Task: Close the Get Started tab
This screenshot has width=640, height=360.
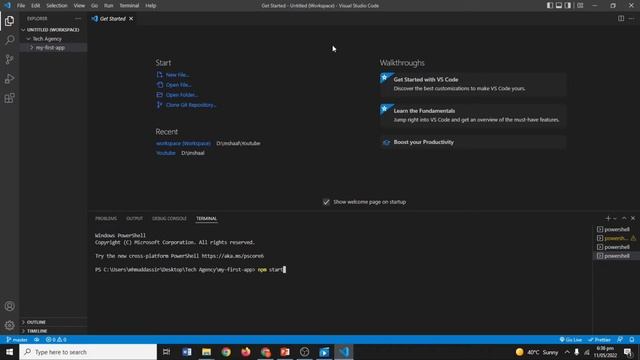Action: pyautogui.click(x=131, y=18)
